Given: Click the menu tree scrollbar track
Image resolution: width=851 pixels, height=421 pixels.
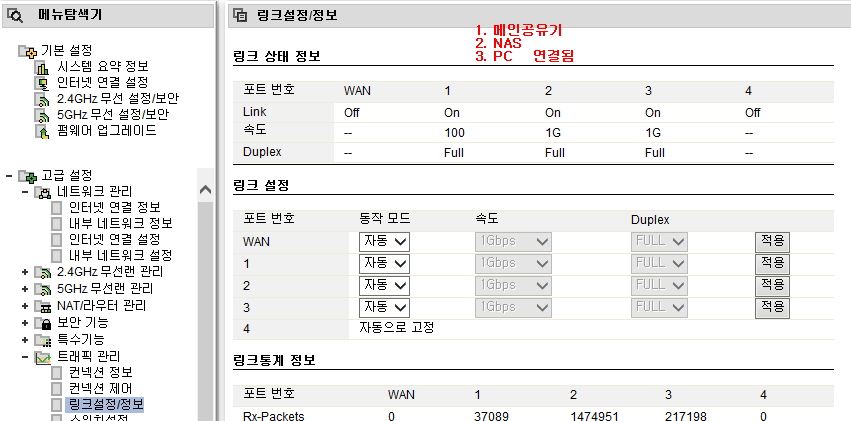Looking at the screenshot, I should click(x=205, y=309).
